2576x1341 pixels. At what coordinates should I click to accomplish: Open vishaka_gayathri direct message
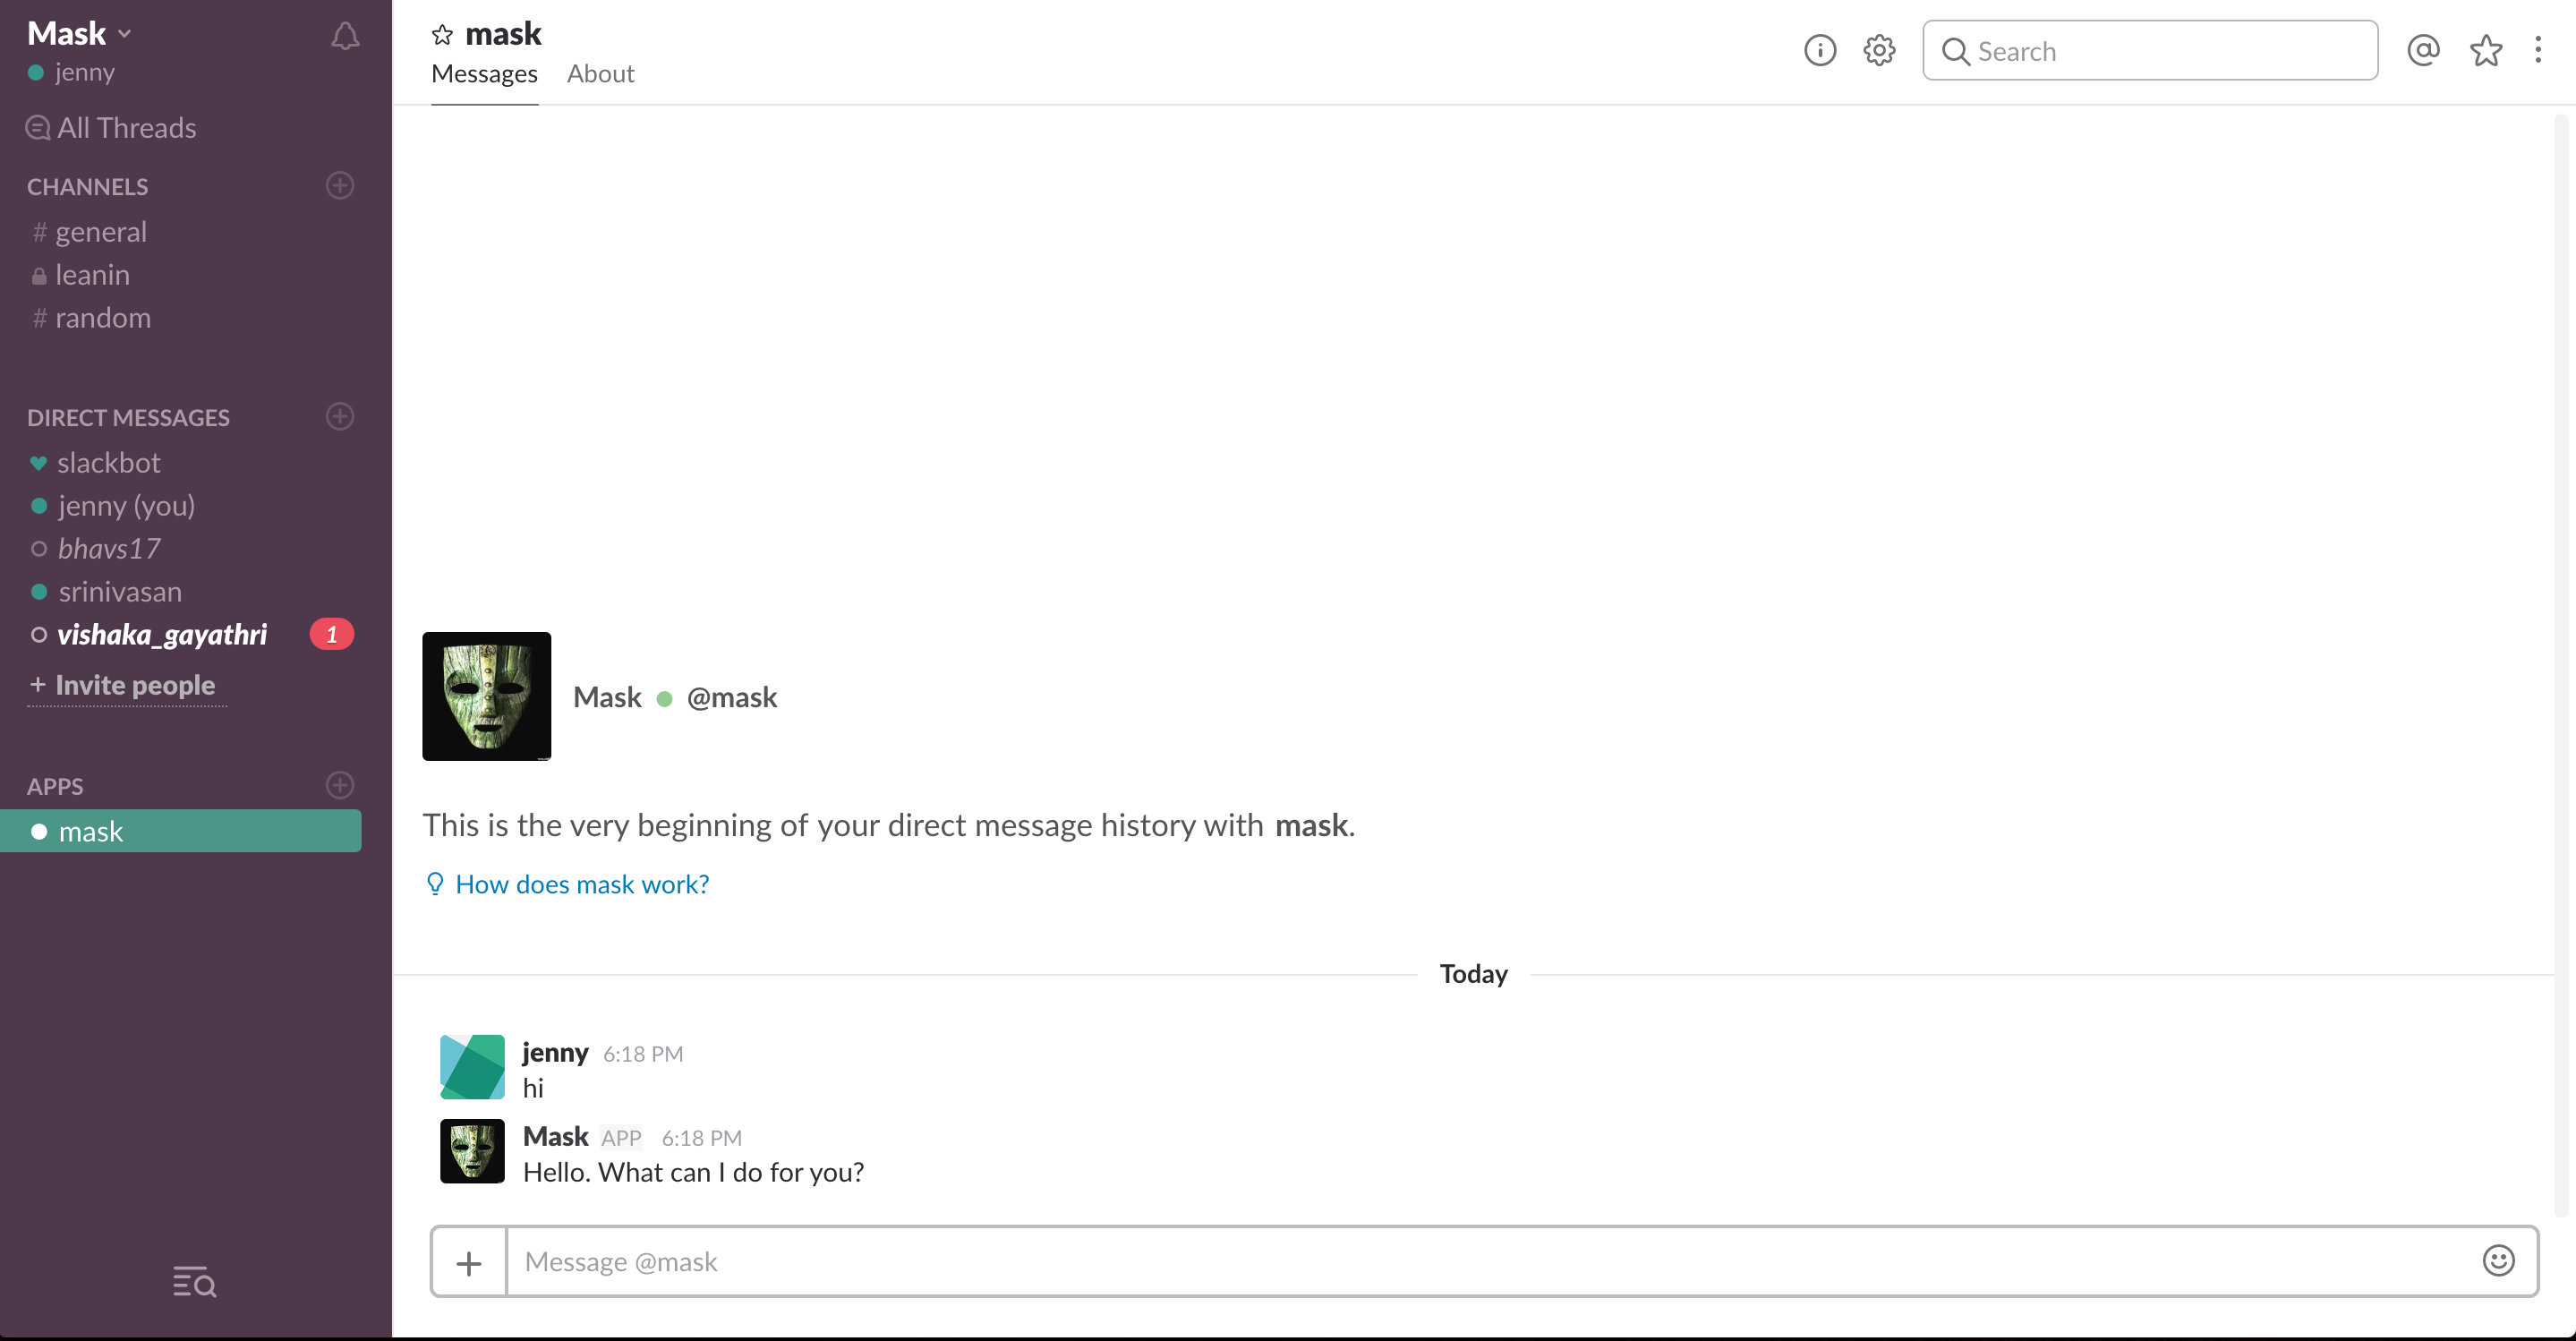[x=162, y=635]
